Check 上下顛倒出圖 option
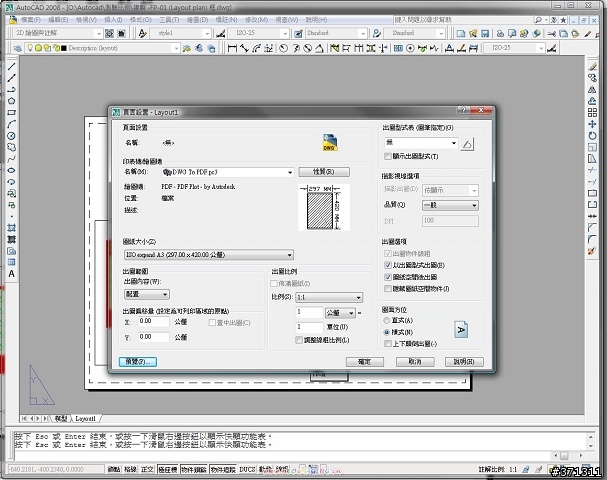Image resolution: width=607 pixels, height=480 pixels. click(x=388, y=343)
